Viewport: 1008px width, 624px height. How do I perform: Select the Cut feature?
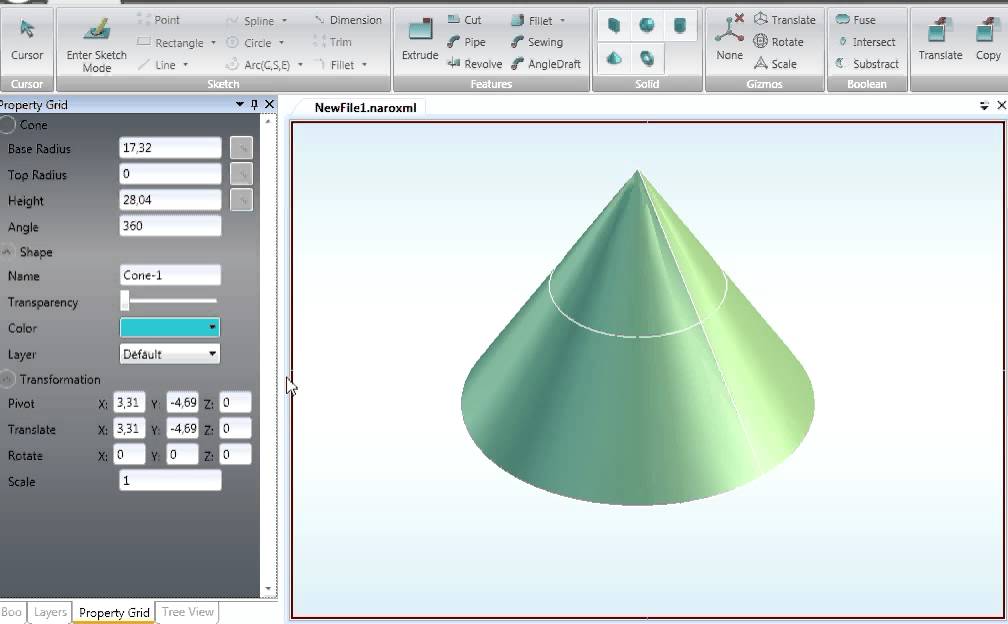[464, 20]
